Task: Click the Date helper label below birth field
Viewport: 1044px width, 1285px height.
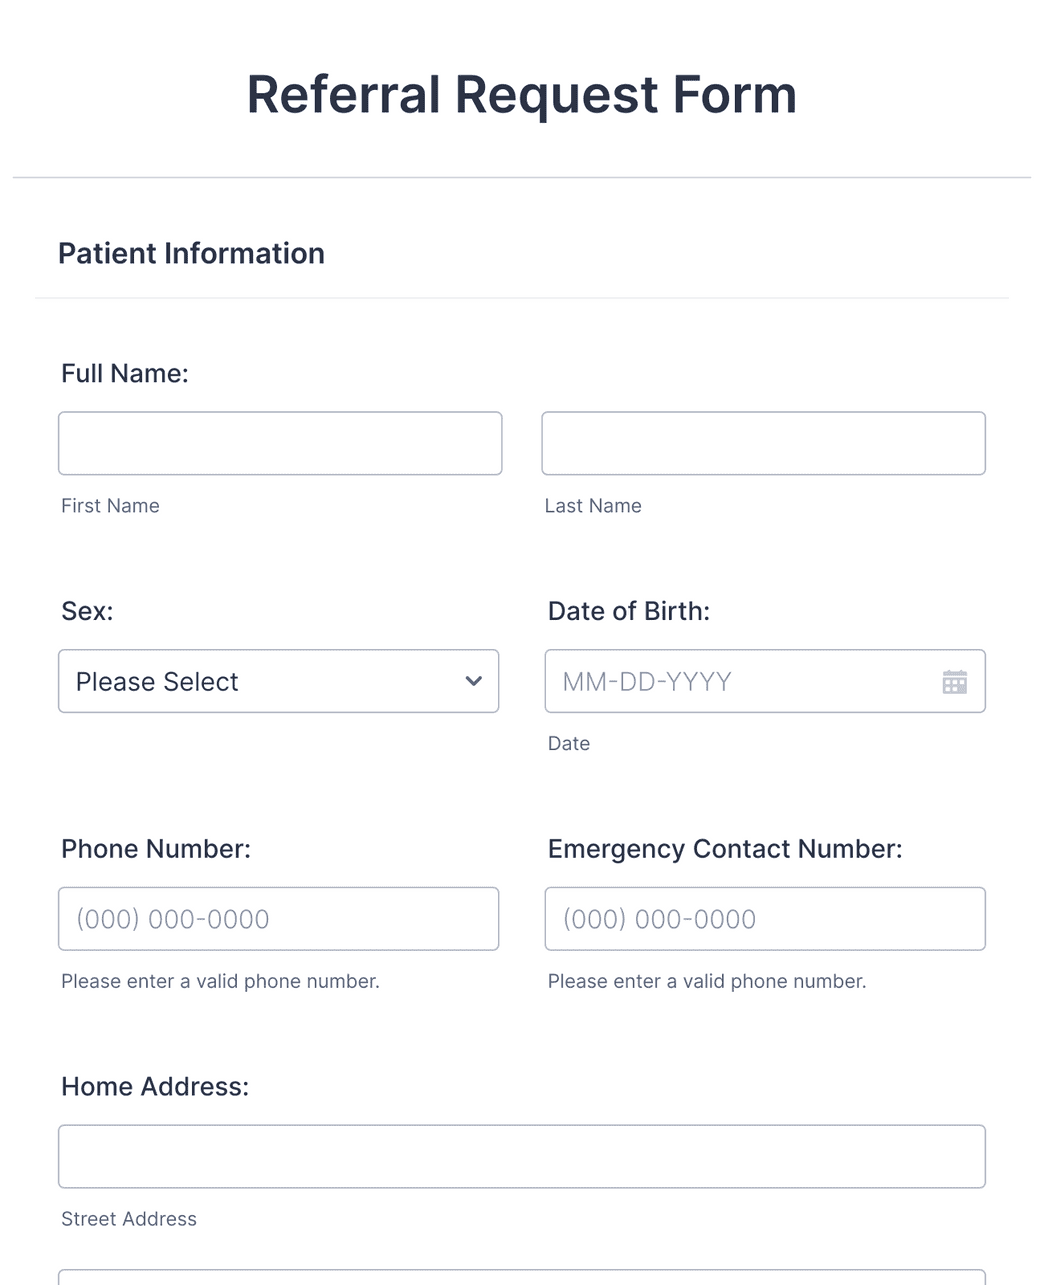Action: point(569,743)
